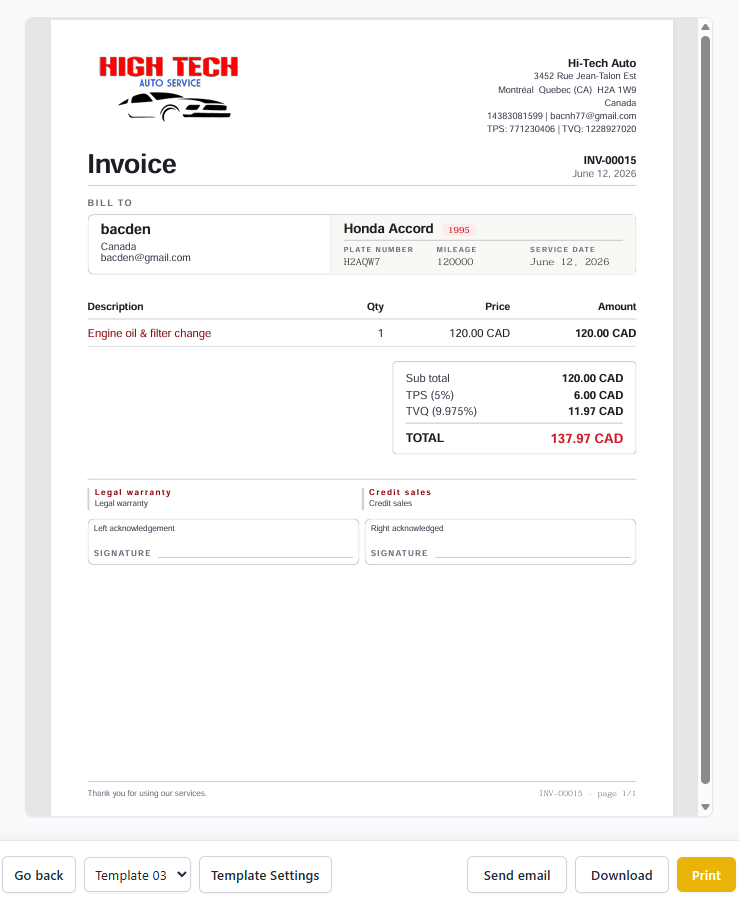Click the 1995 year badge

459,230
